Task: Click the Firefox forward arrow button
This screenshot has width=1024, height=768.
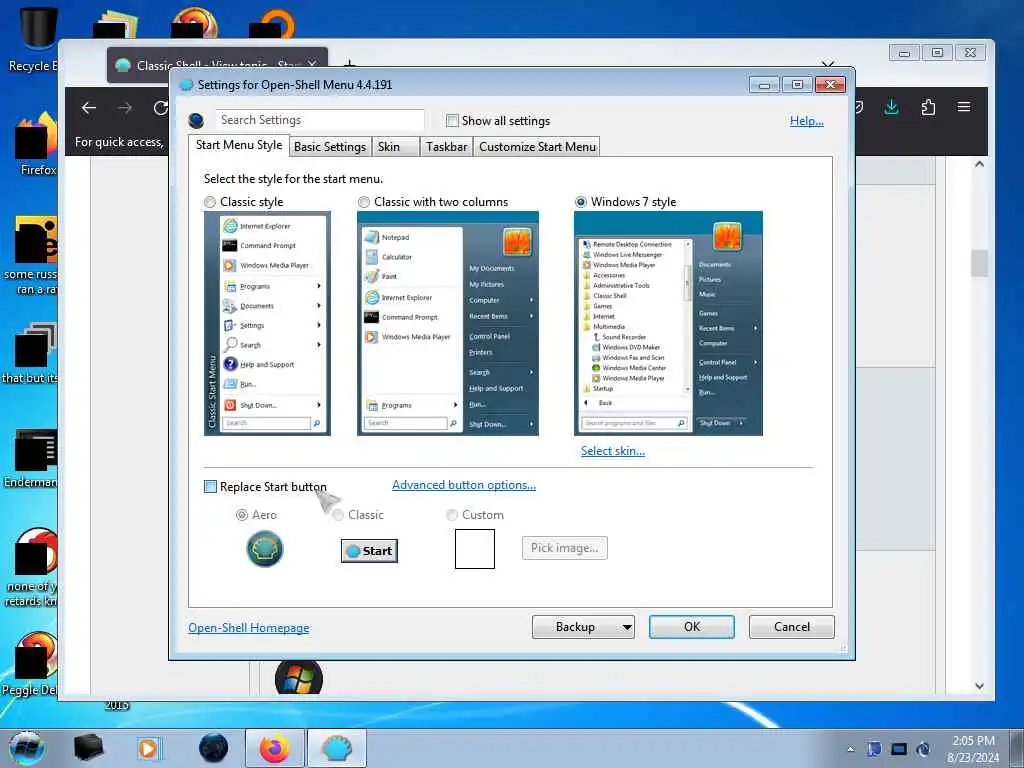Action: (125, 108)
